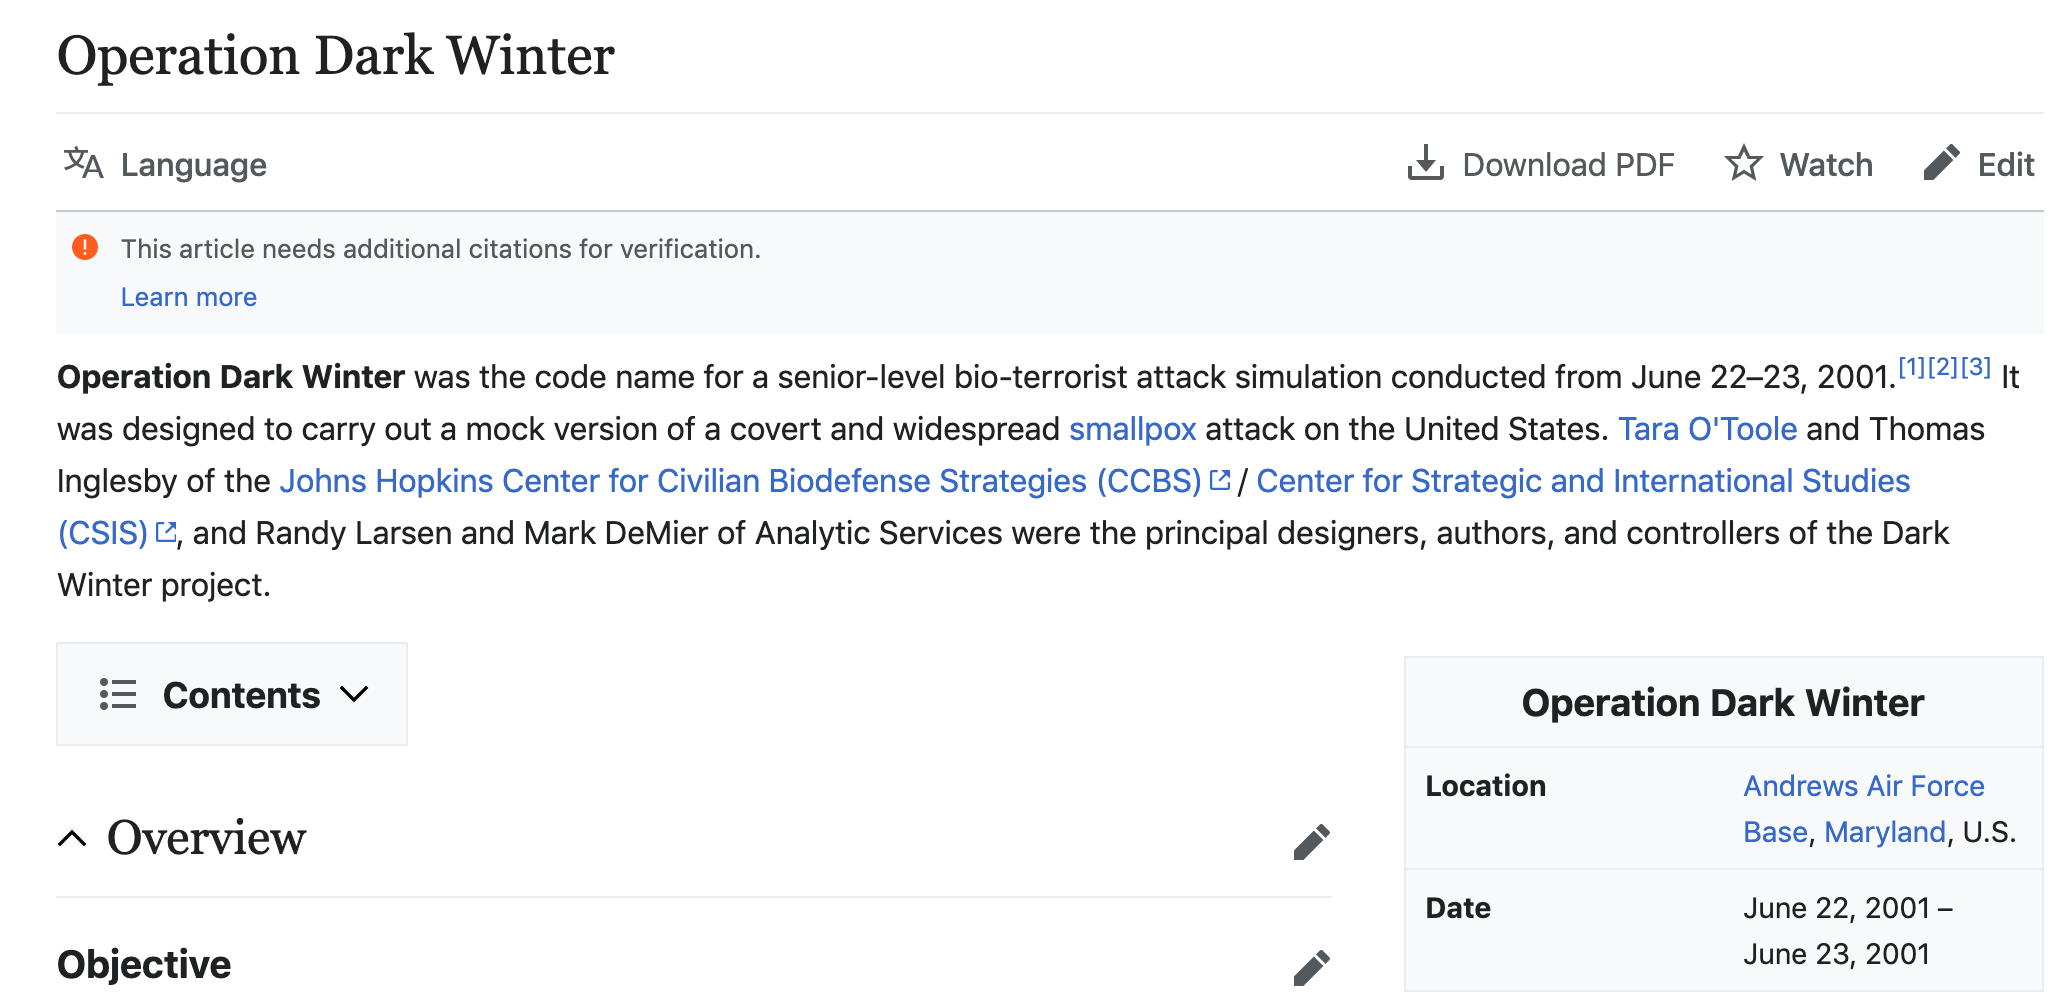This screenshot has height=1002, width=2062.
Task: Collapse the Overview section chevron
Action: (72, 838)
